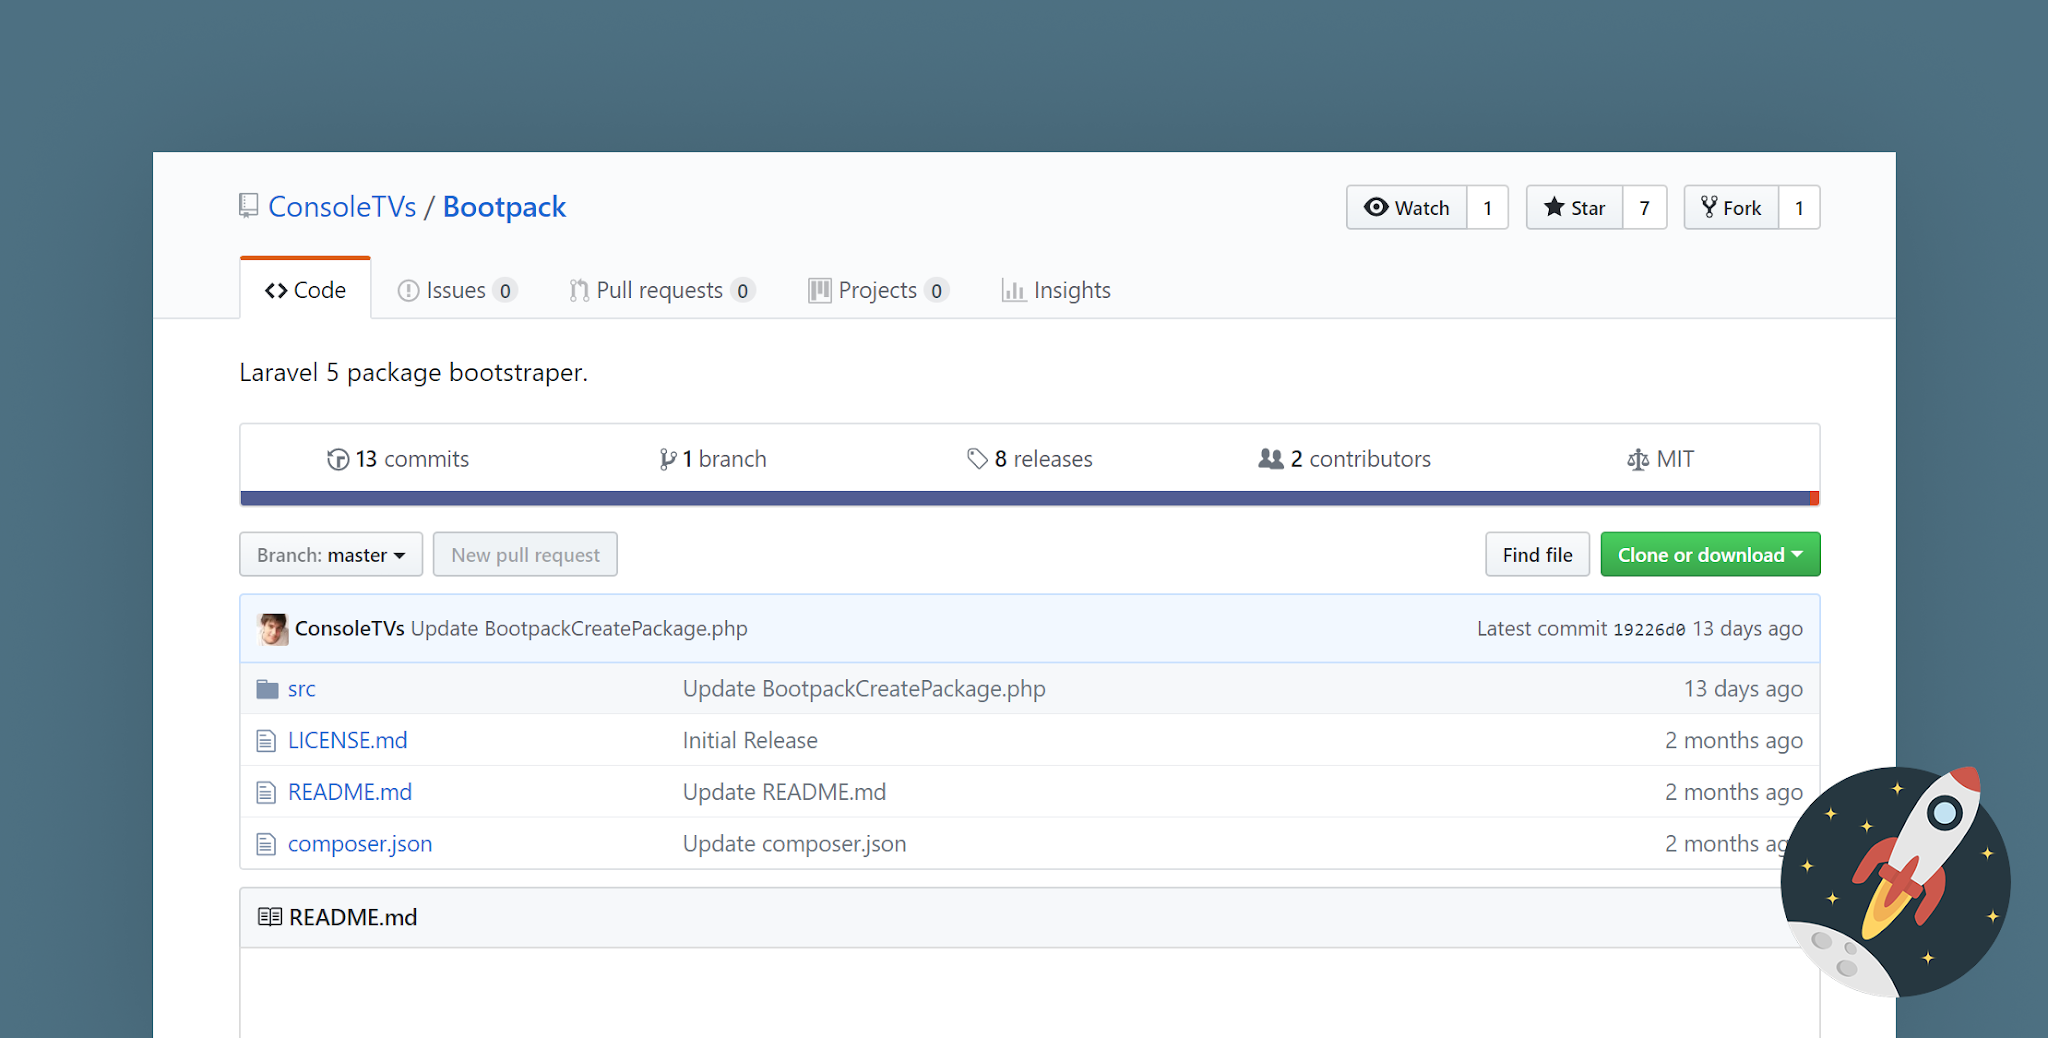Viewport: 2048px width, 1038px height.
Task: Open the composer.json file
Action: (x=360, y=845)
